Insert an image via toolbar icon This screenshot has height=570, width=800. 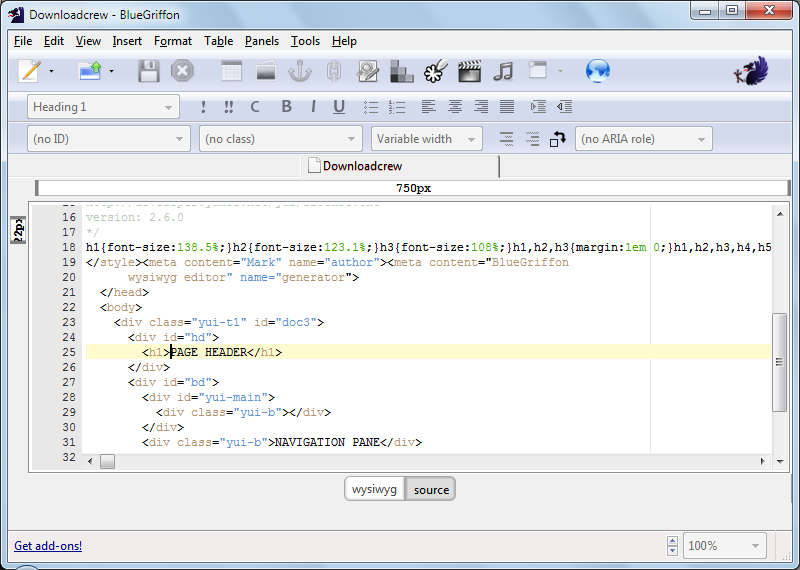tap(266, 71)
